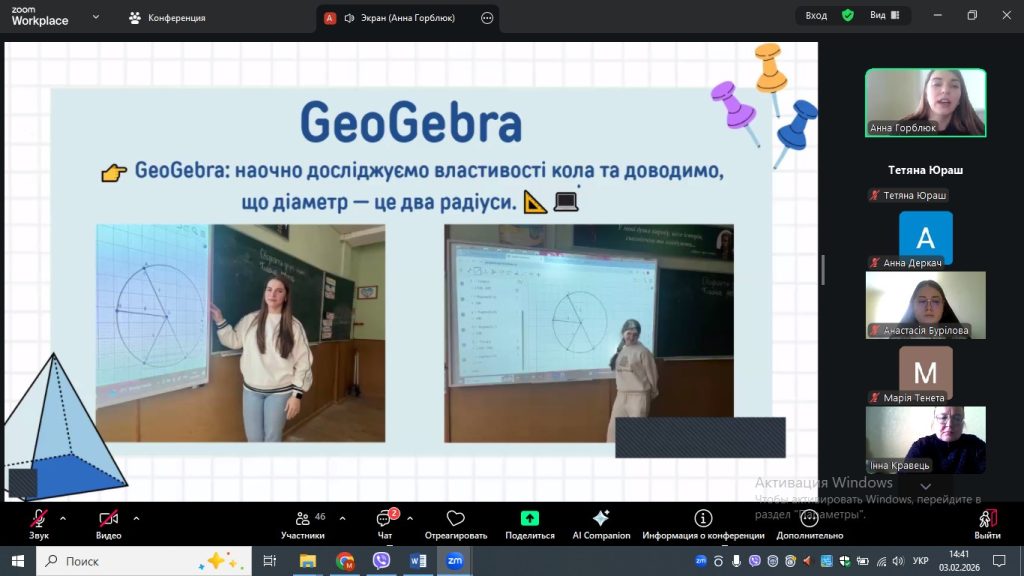Open the Вид view layout options
This screenshot has width=1024, height=576.
[x=884, y=15]
